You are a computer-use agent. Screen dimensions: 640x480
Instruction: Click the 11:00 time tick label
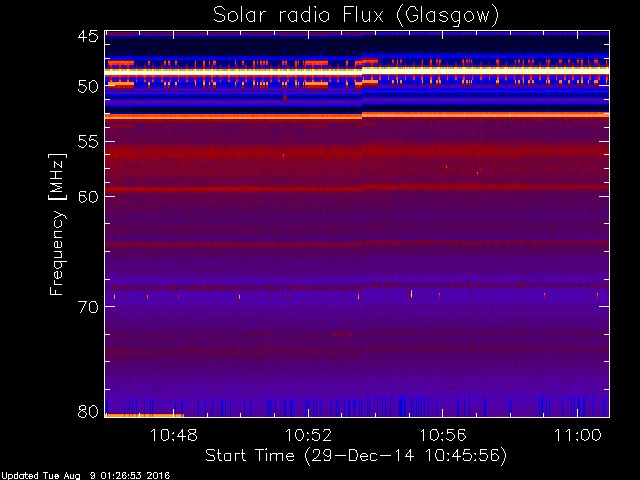point(578,435)
